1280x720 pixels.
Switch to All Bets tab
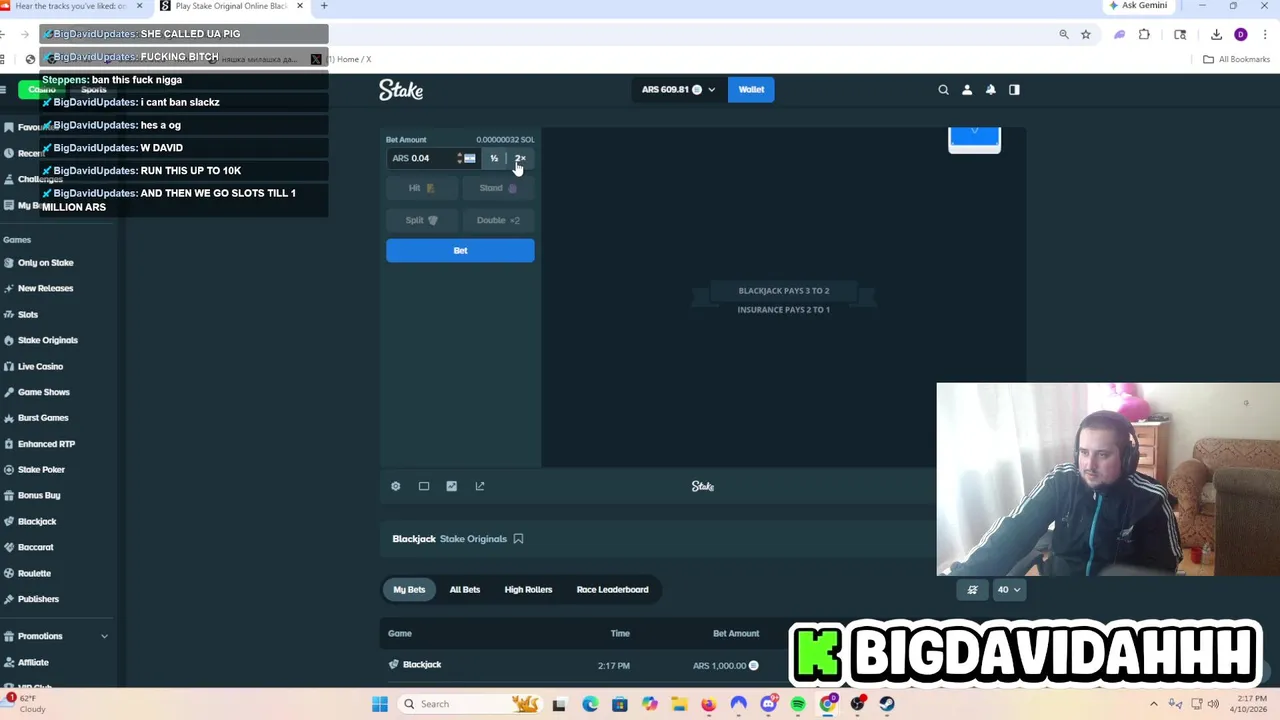pyautogui.click(x=465, y=590)
